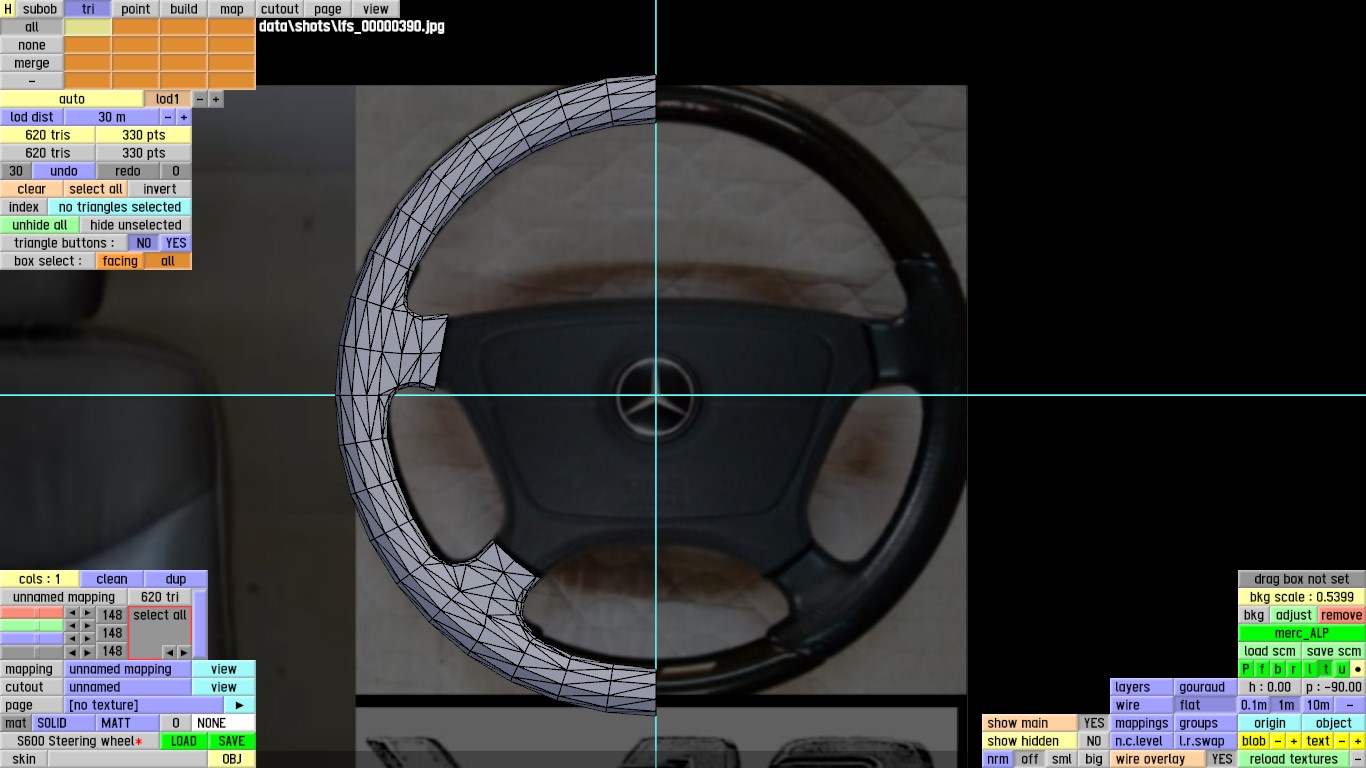Click the grey brightness right arrow

pos(88,652)
